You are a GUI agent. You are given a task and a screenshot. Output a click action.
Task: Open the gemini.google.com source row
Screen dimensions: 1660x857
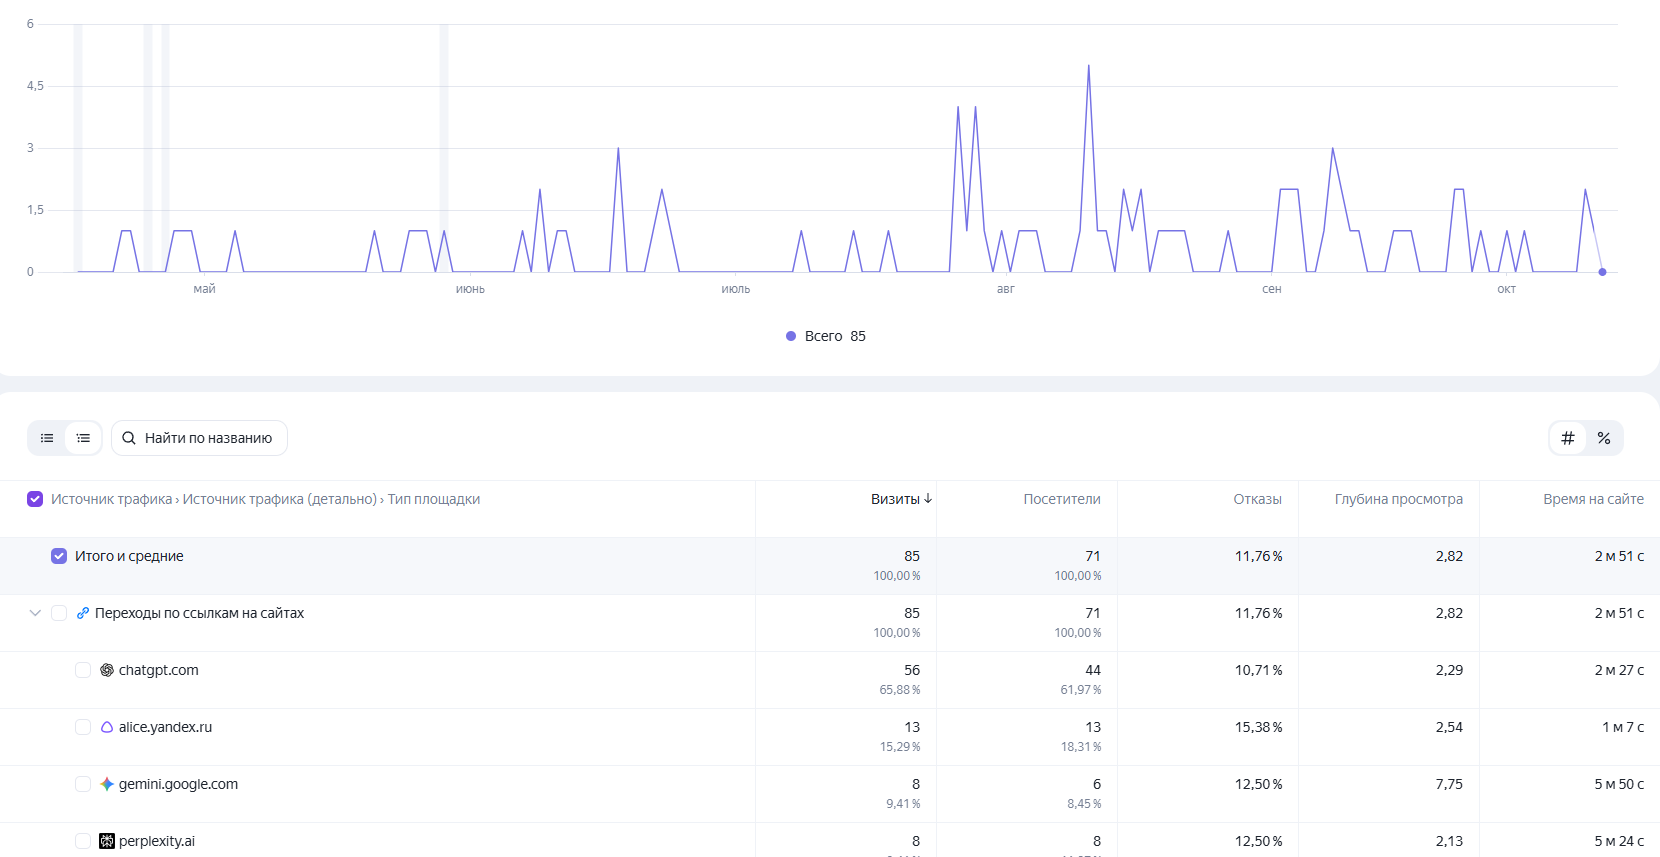178,784
